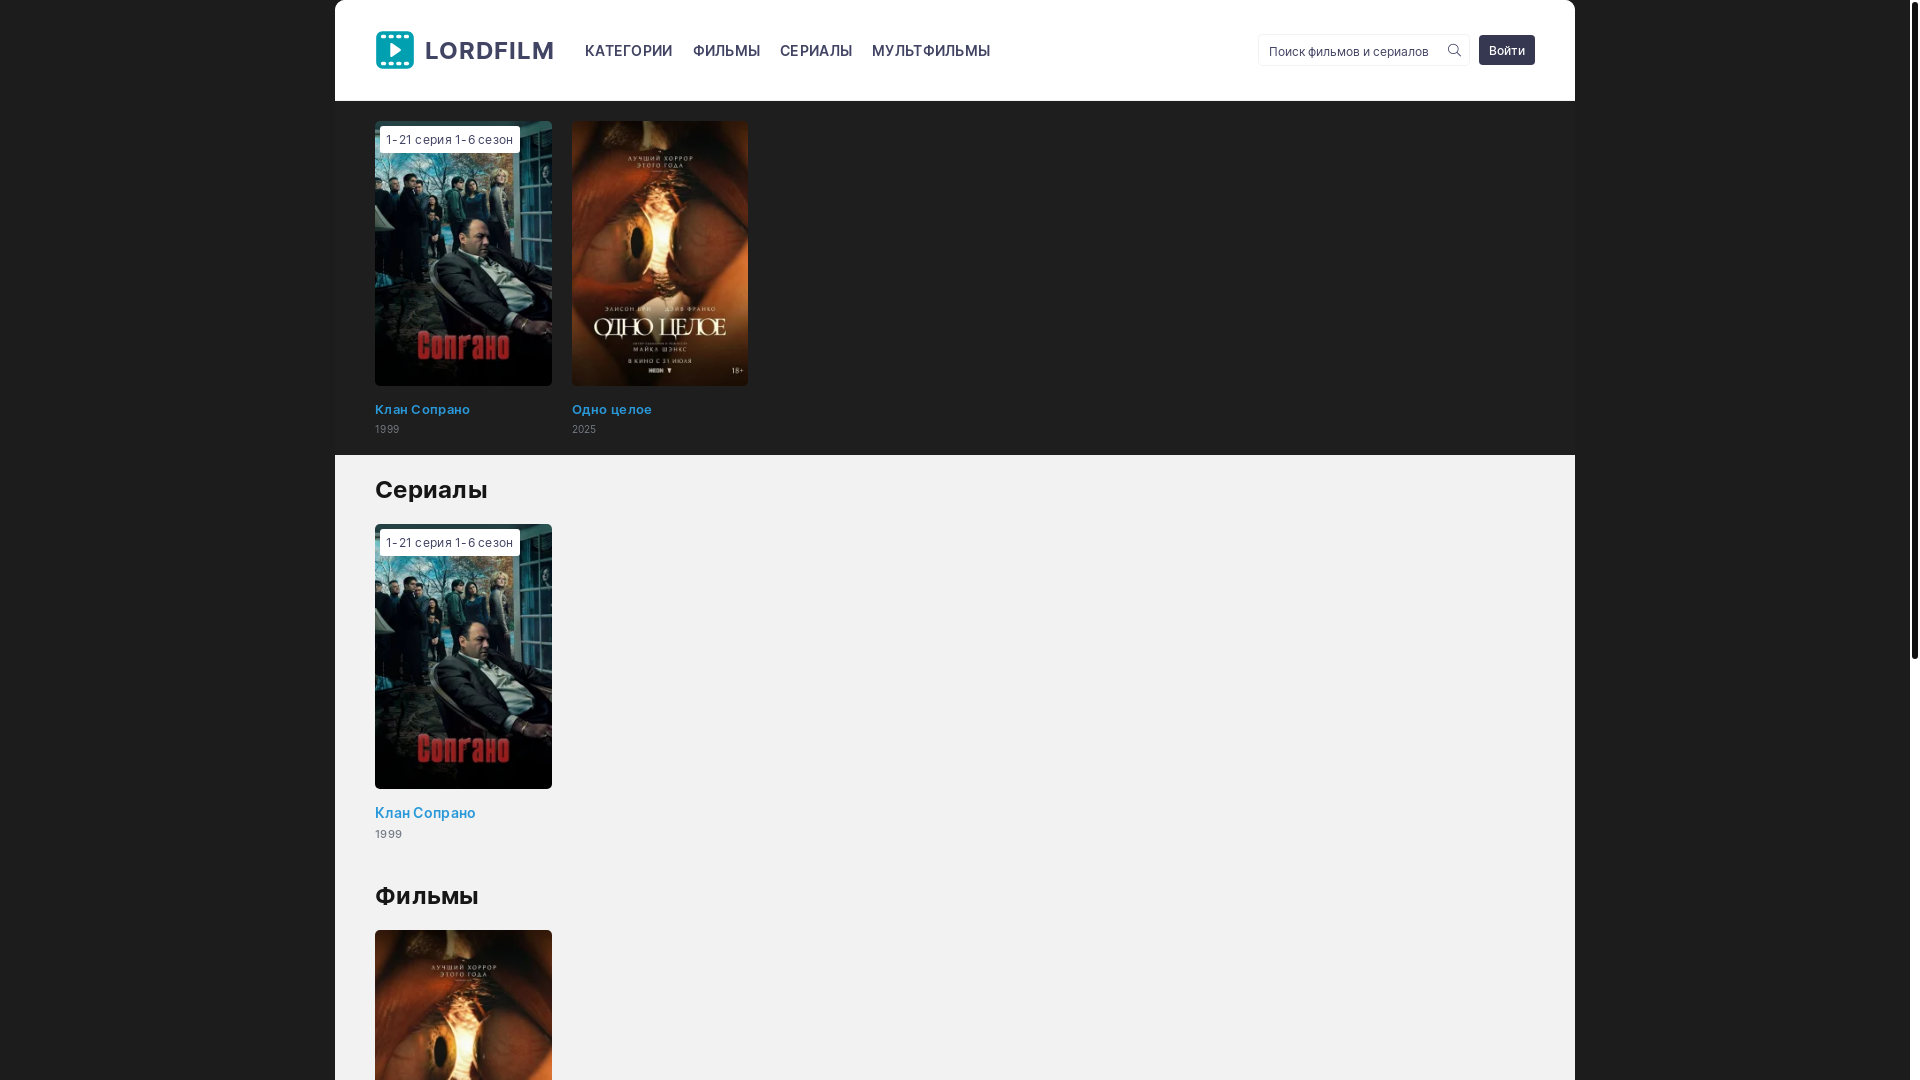Go to the СЕРИАЛЫ section
Image resolution: width=1920 pixels, height=1080 pixels.
point(816,51)
